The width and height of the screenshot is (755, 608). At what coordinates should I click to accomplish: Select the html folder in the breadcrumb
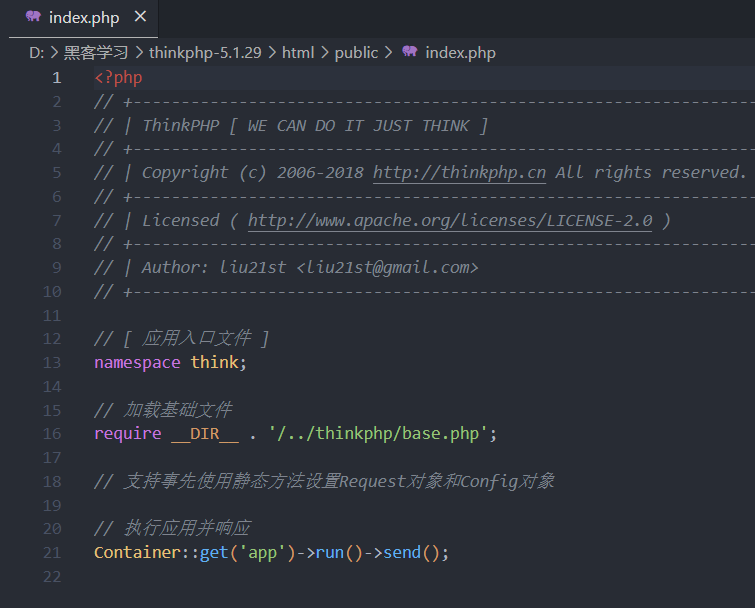(x=298, y=52)
